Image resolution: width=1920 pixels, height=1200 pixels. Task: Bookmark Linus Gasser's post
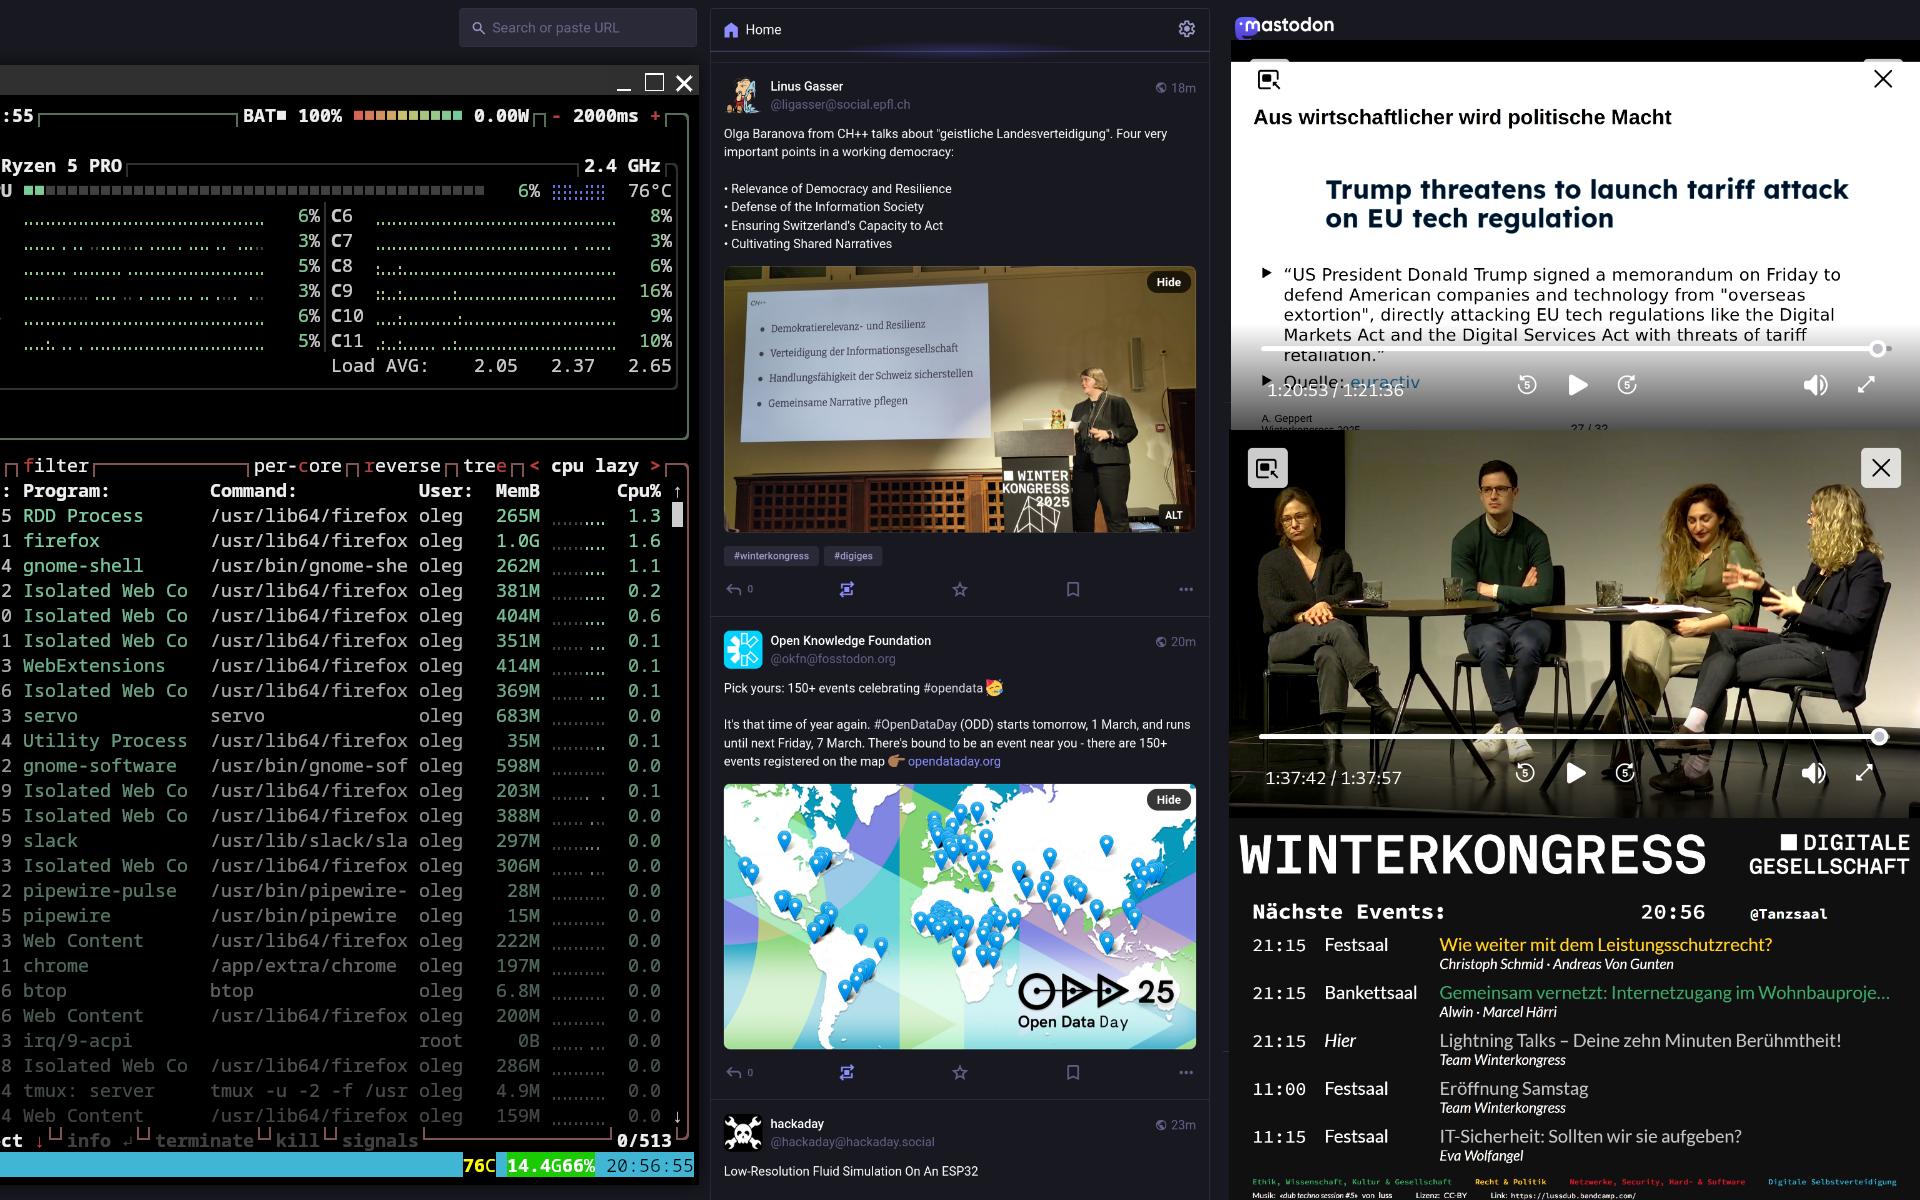[1072, 590]
